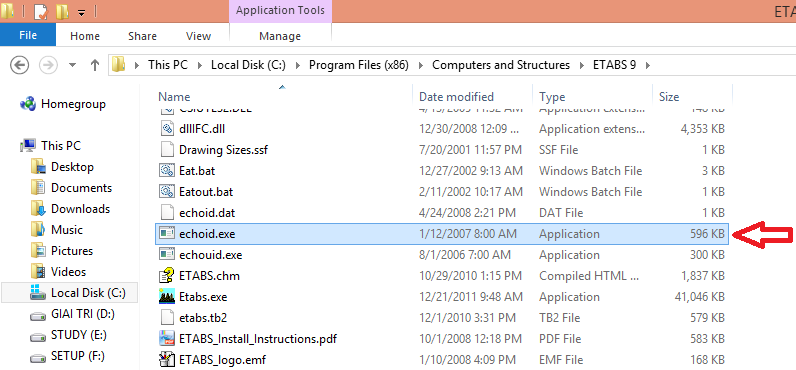Screen dimensions: 796x370
Task: Open Pictures in the navigation pane
Action: tap(72, 251)
